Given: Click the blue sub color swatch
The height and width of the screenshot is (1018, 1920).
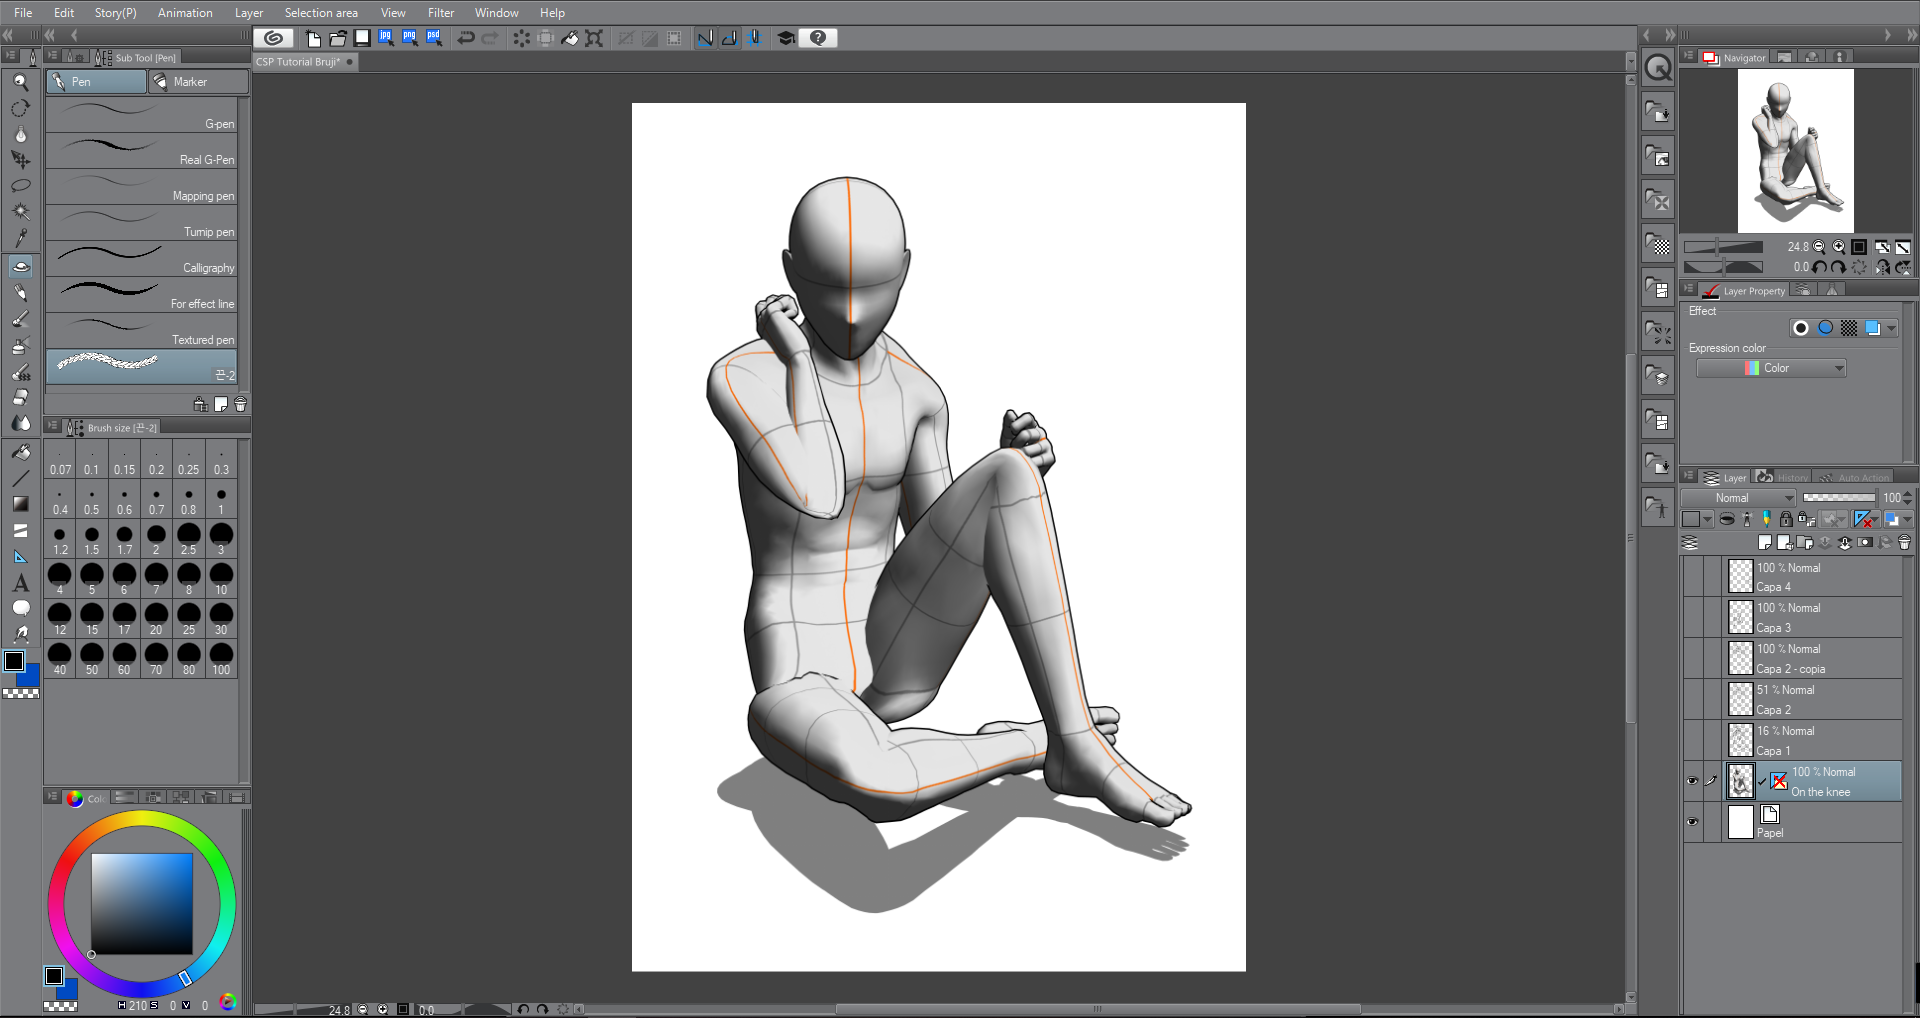Looking at the screenshot, I should [x=30, y=677].
